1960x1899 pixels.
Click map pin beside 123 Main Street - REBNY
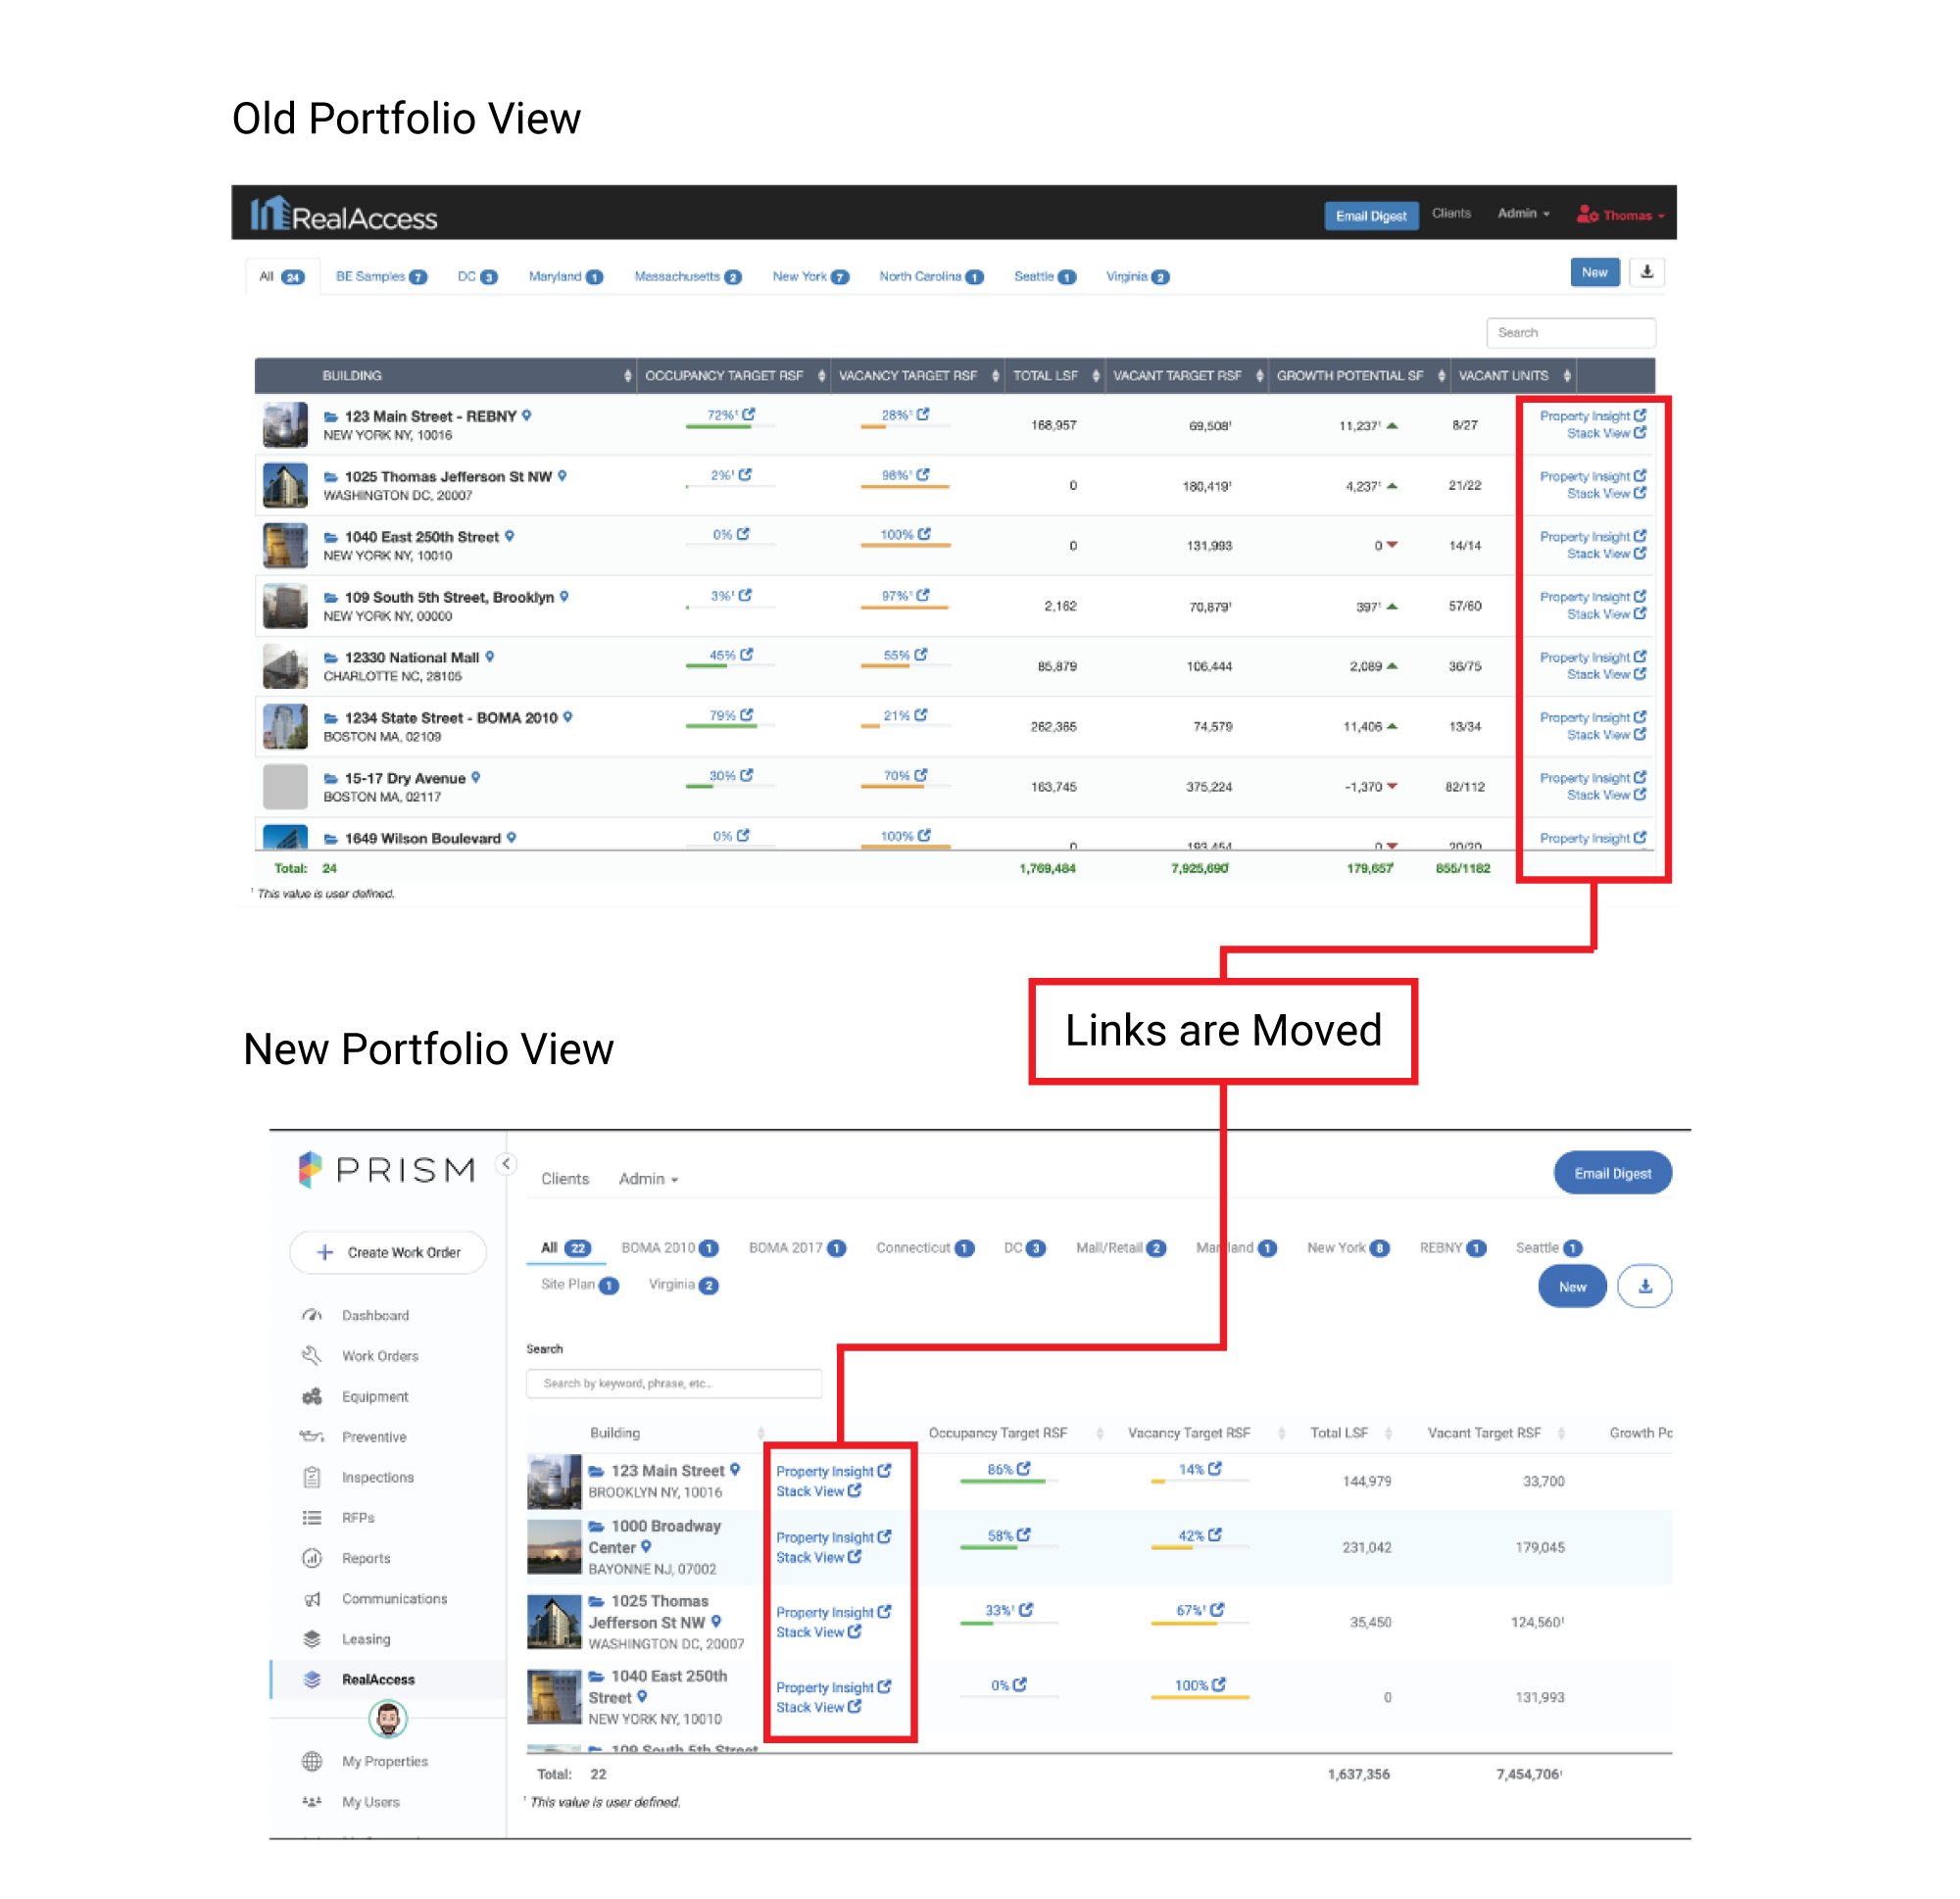click(x=527, y=415)
